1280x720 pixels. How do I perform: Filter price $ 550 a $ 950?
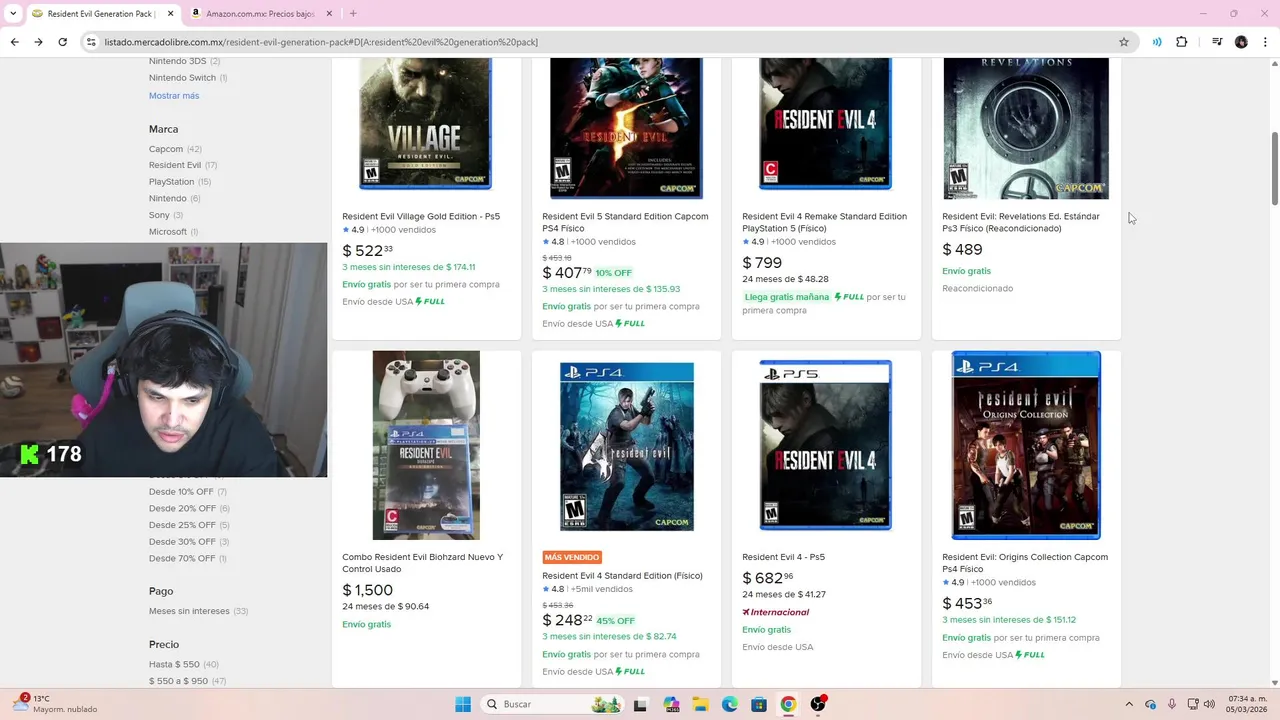tap(178, 681)
